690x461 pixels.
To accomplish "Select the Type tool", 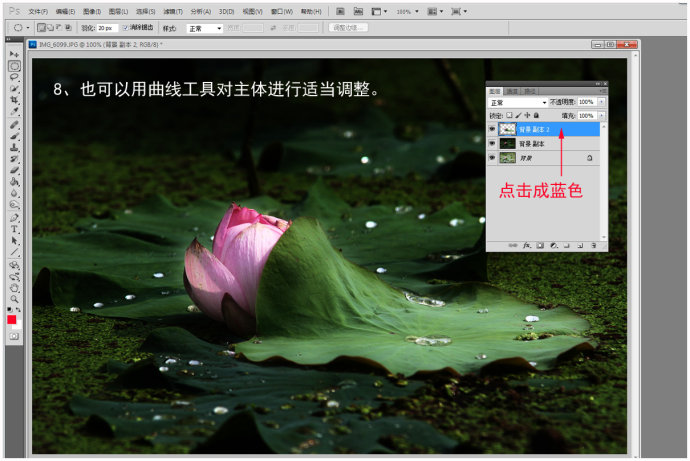I will 14,230.
